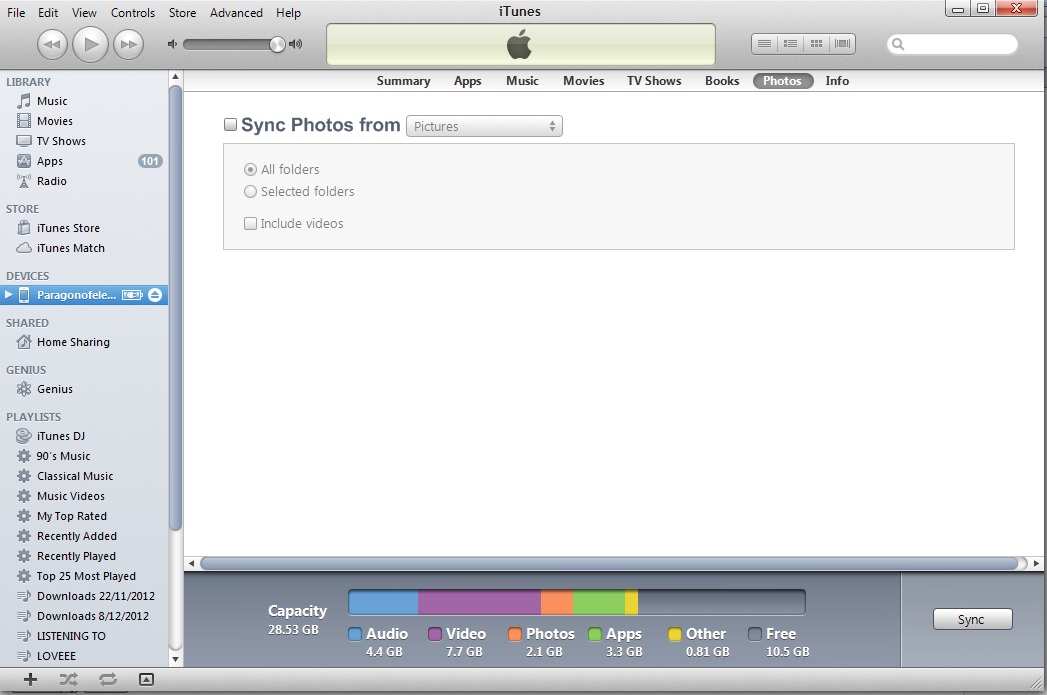This screenshot has height=695, width=1047.
Task: Click the Next track fast-forward button
Action: [128, 45]
